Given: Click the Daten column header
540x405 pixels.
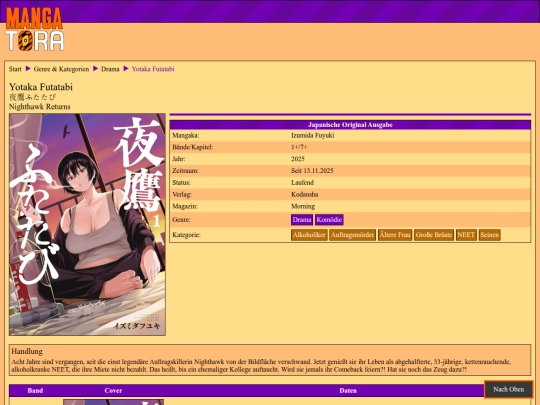Looking at the screenshot, I should click(x=348, y=390).
